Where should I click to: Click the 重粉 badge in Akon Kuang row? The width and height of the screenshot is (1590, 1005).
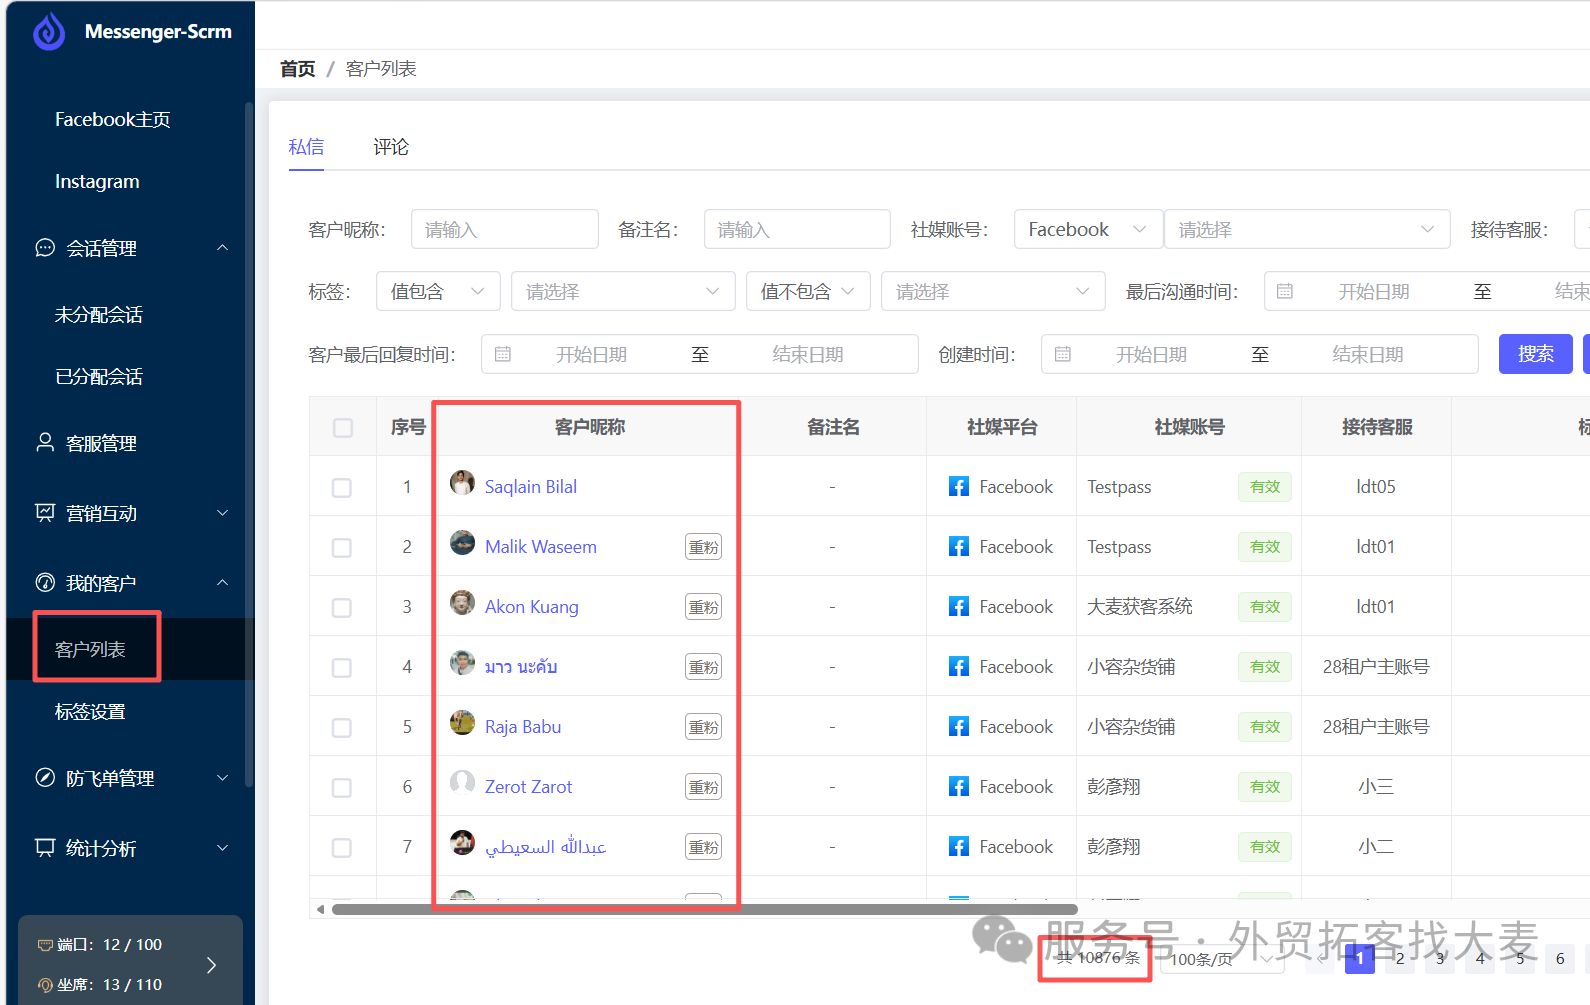point(704,607)
